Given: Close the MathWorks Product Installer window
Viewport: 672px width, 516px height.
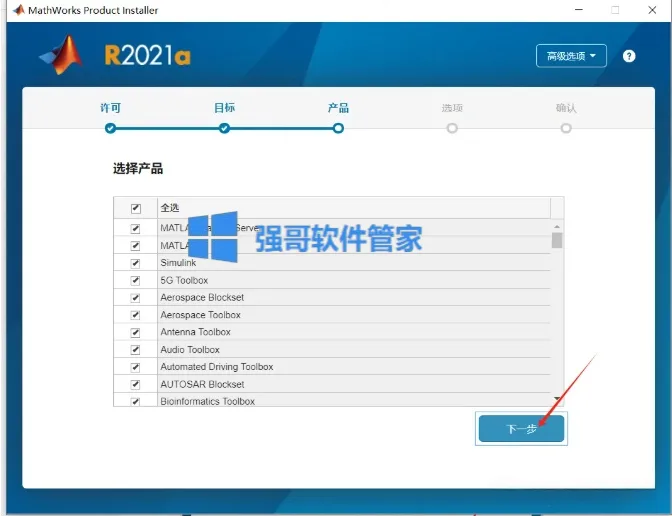Looking at the screenshot, I should tap(652, 10).
